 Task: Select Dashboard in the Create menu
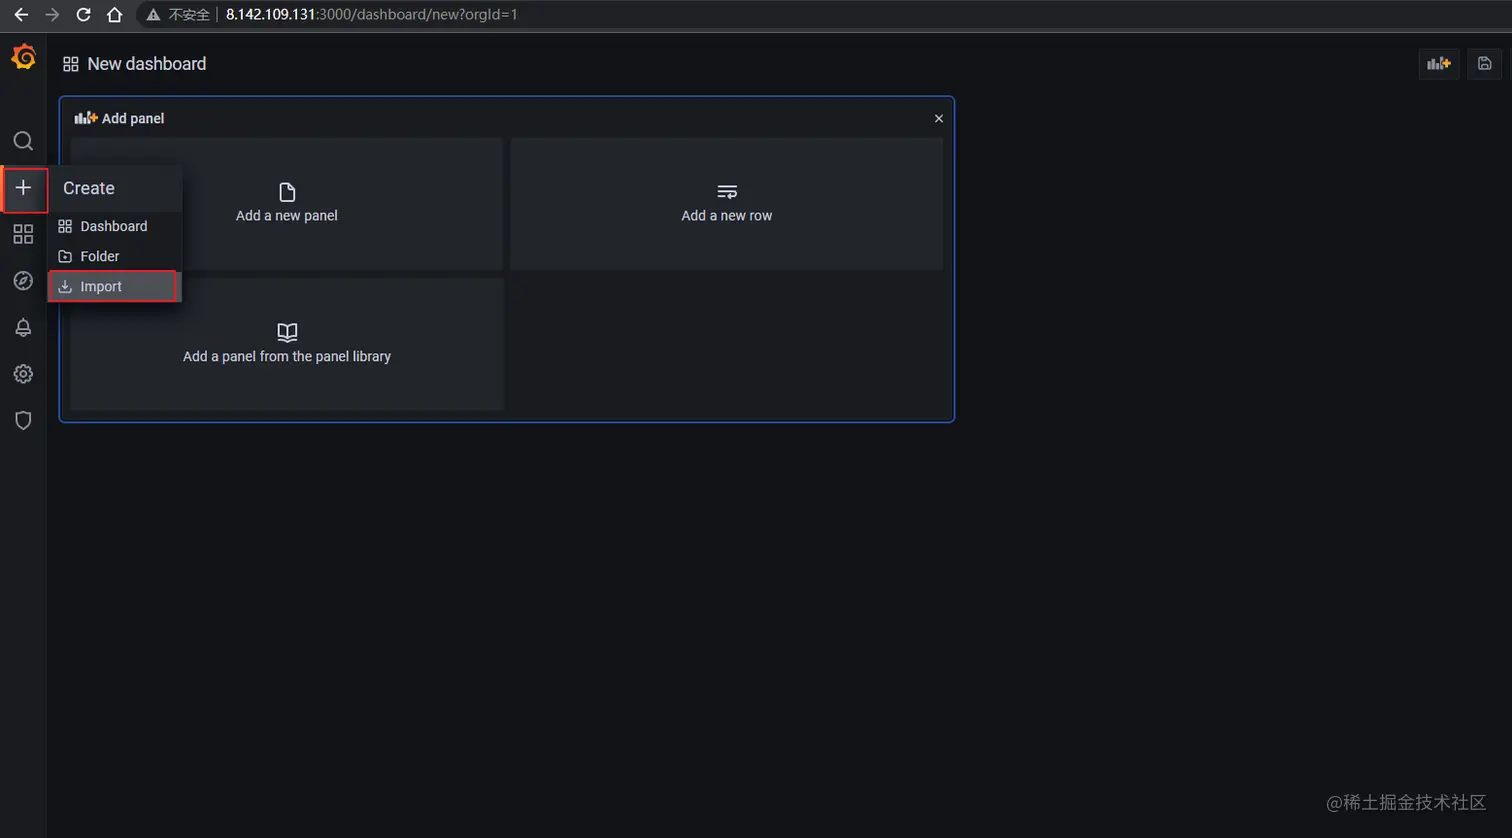pos(113,226)
